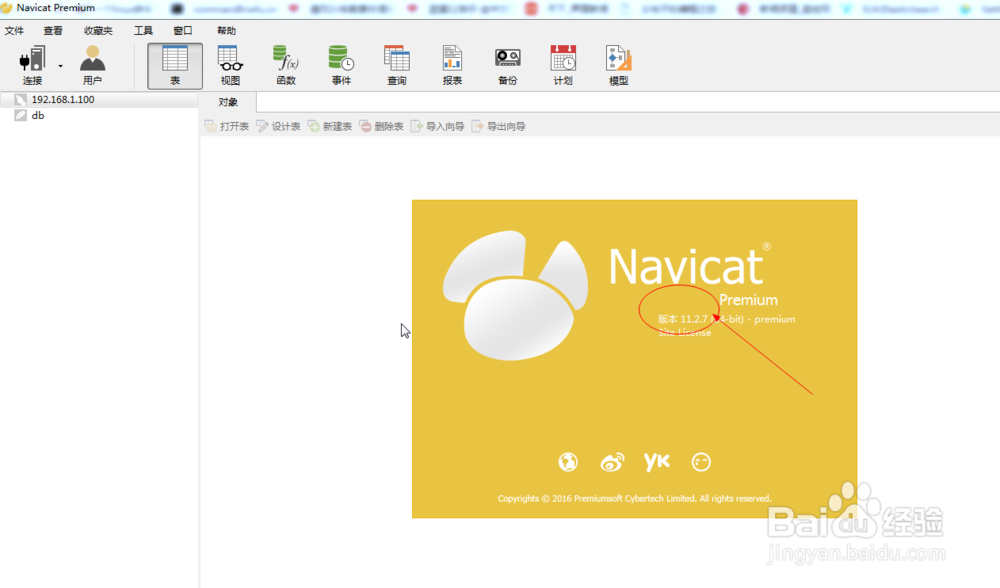Select the 查询 query toolbar button
The image size is (1000, 588).
[x=397, y=65]
